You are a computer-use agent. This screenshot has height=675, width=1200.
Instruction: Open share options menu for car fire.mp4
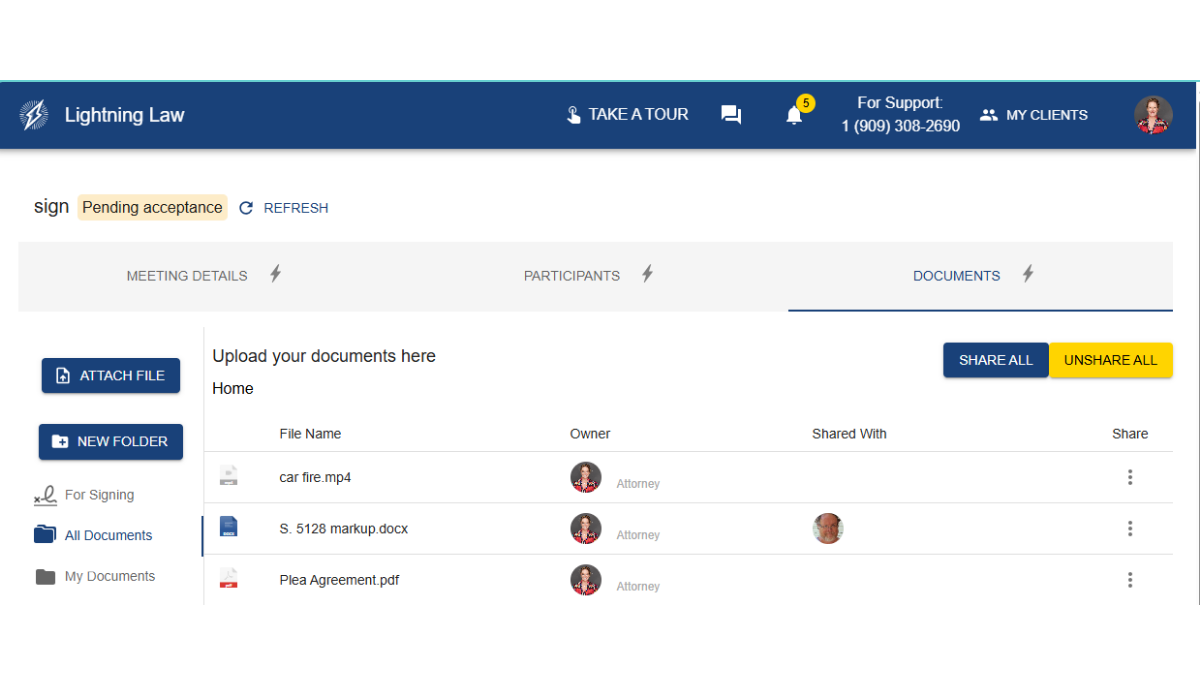click(1130, 477)
